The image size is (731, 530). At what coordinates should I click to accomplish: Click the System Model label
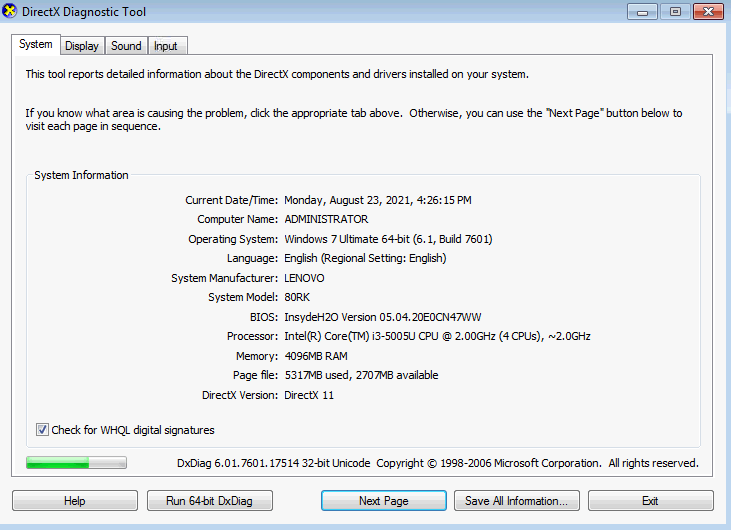pyautogui.click(x=243, y=297)
